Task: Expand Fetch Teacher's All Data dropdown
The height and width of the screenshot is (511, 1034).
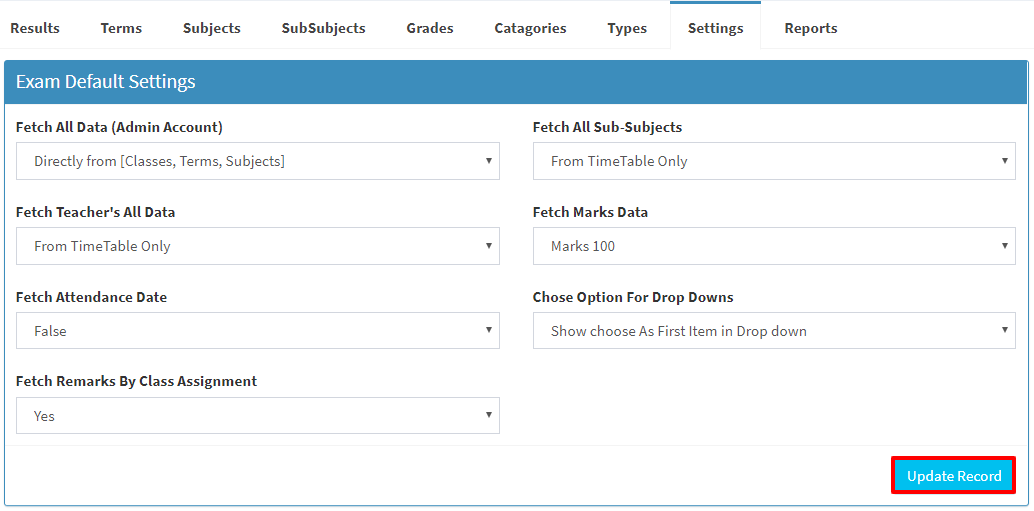Action: [x=258, y=246]
